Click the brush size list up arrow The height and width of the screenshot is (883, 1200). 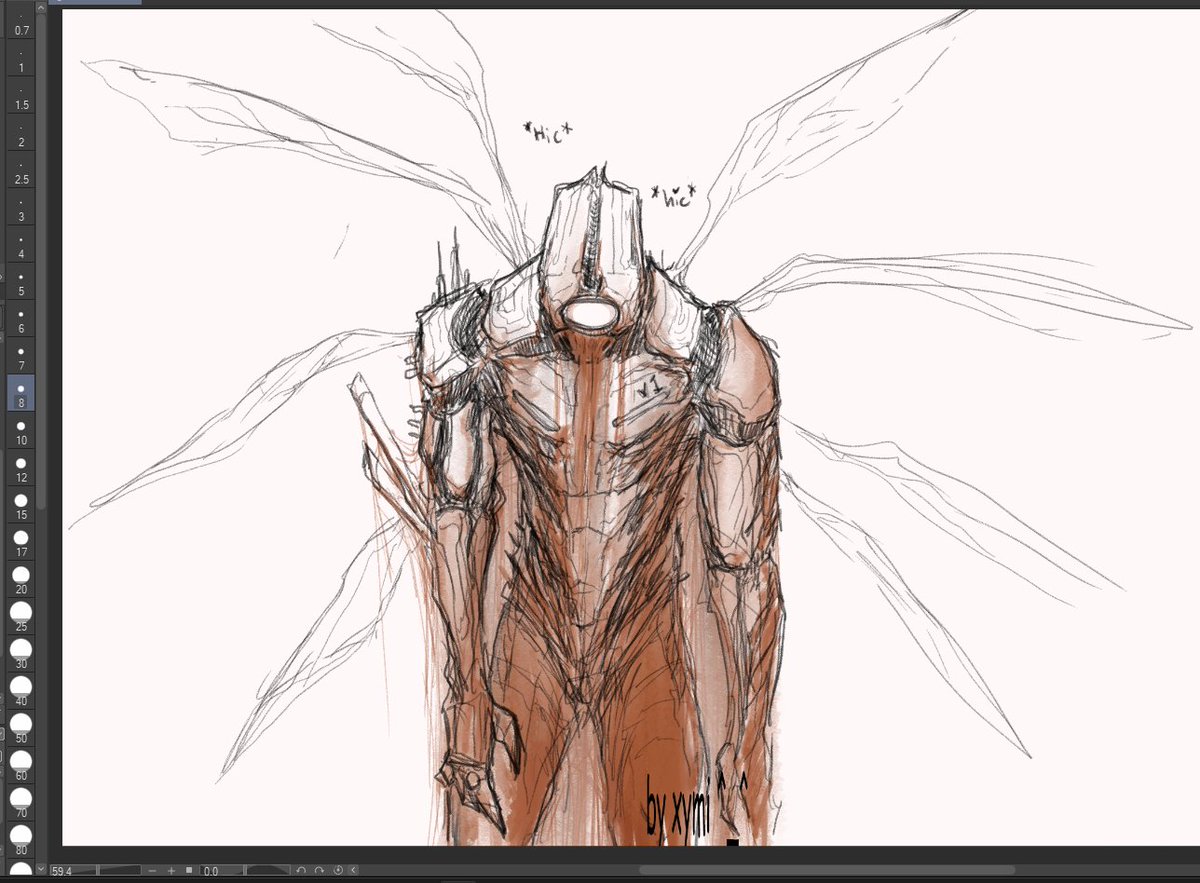(41, 8)
